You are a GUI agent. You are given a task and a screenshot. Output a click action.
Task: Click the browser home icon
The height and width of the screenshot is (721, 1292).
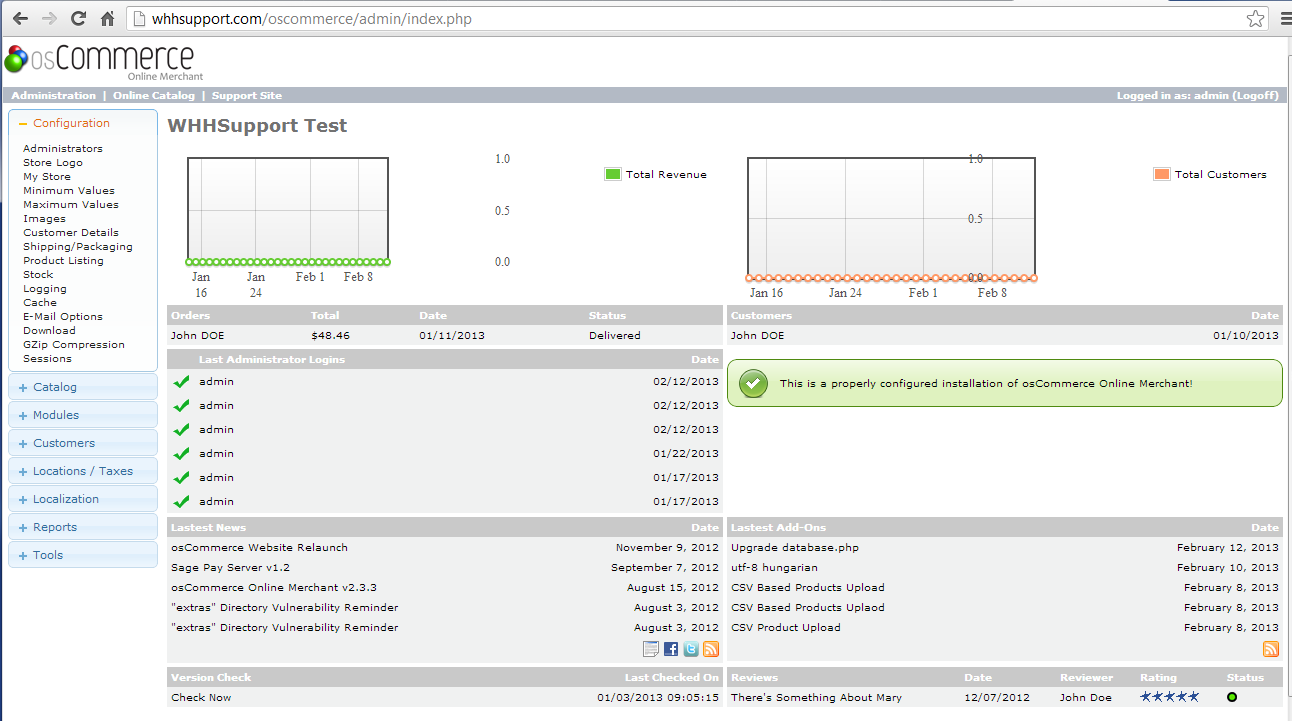click(x=107, y=19)
